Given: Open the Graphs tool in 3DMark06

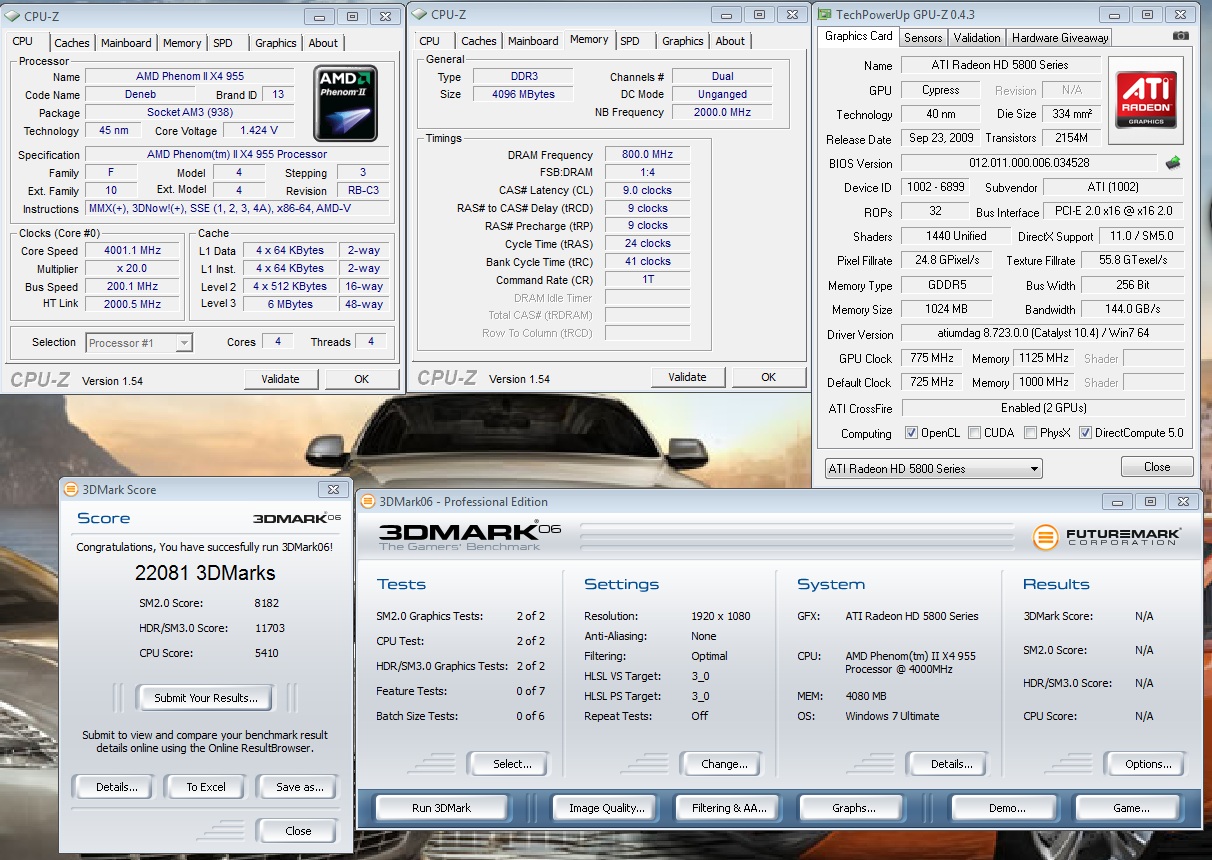Looking at the screenshot, I should click(x=854, y=808).
